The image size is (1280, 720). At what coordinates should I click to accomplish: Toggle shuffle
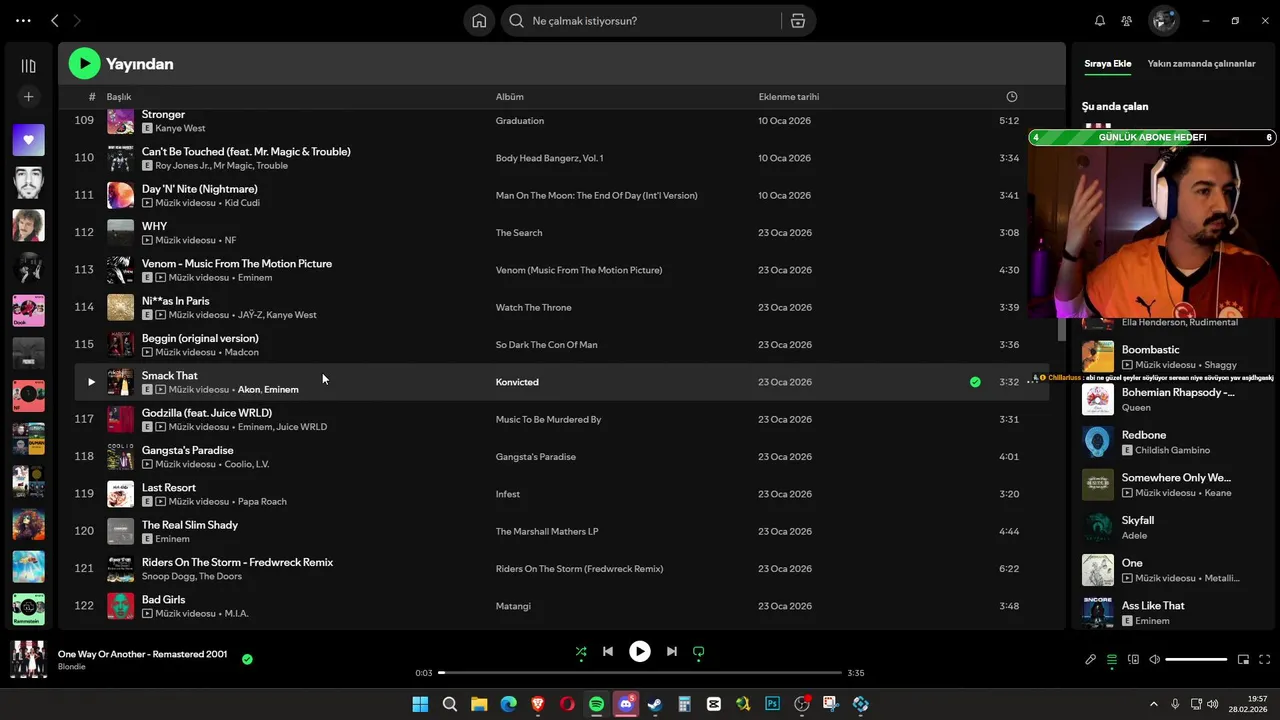point(581,652)
